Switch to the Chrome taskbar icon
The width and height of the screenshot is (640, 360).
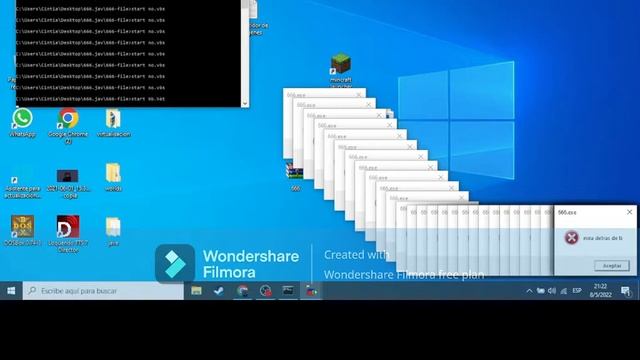point(242,291)
